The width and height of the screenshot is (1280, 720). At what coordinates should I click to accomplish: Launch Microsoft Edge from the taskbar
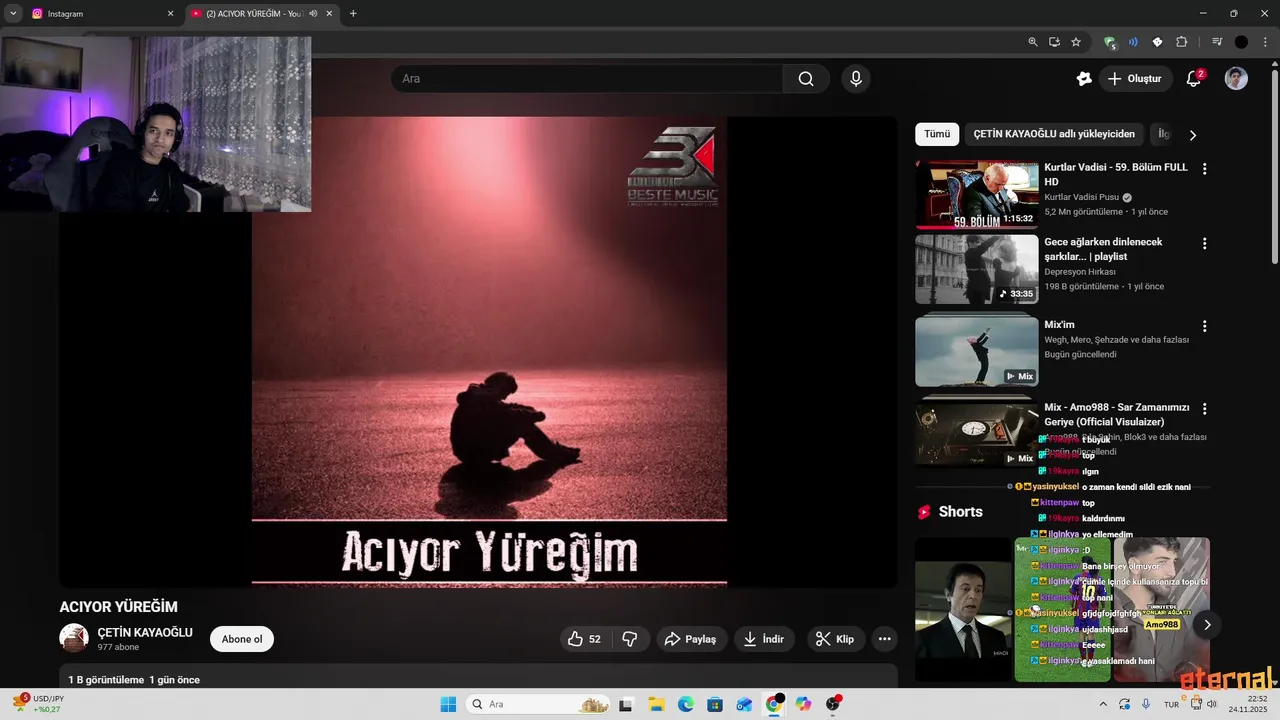coord(685,704)
